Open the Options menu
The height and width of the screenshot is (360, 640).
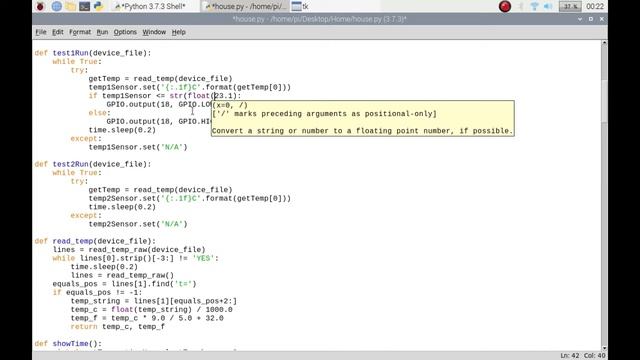pos(125,32)
